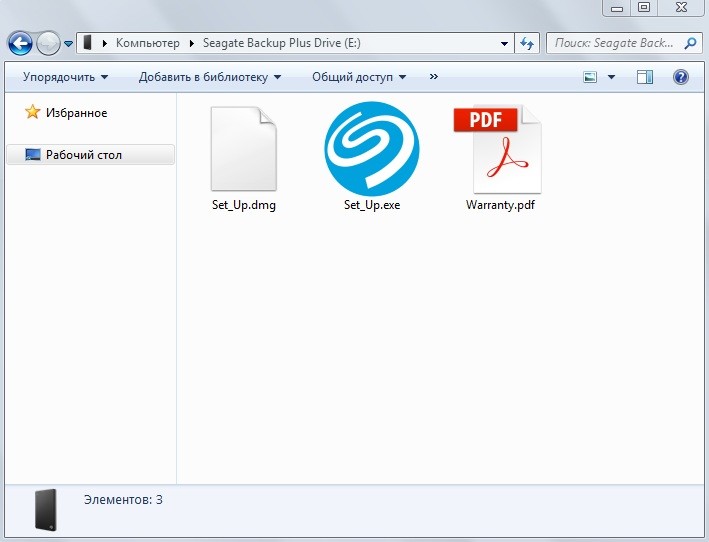The width and height of the screenshot is (709, 542).
Task: Click the Рабочий стол desktop icon
Action: pos(33,155)
